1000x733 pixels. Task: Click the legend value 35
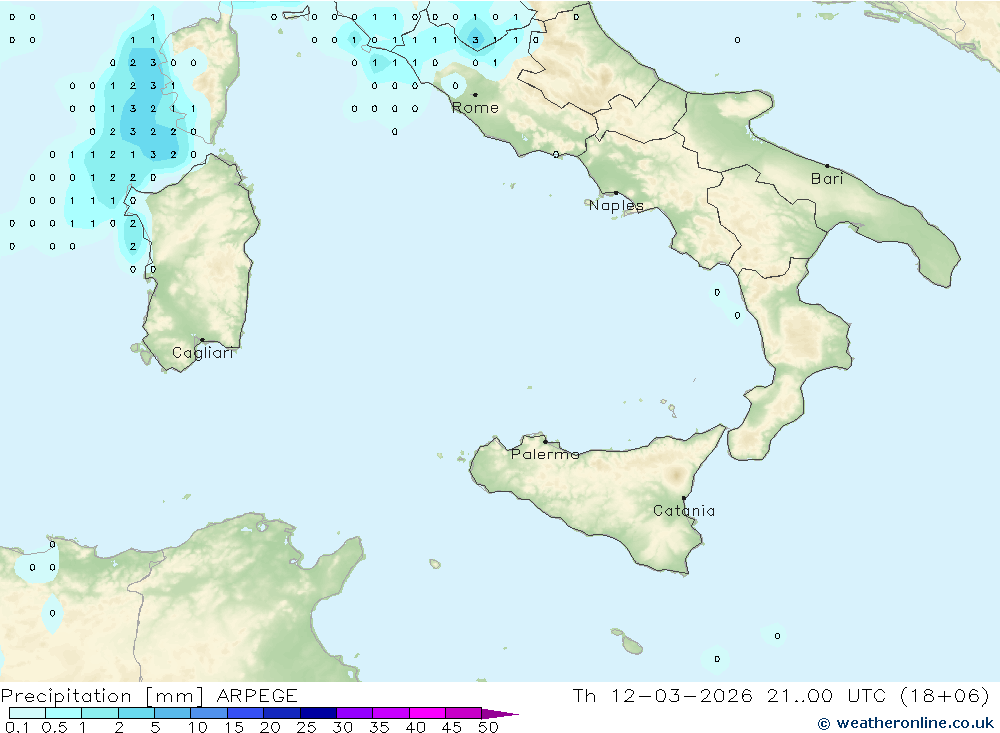pos(379,727)
